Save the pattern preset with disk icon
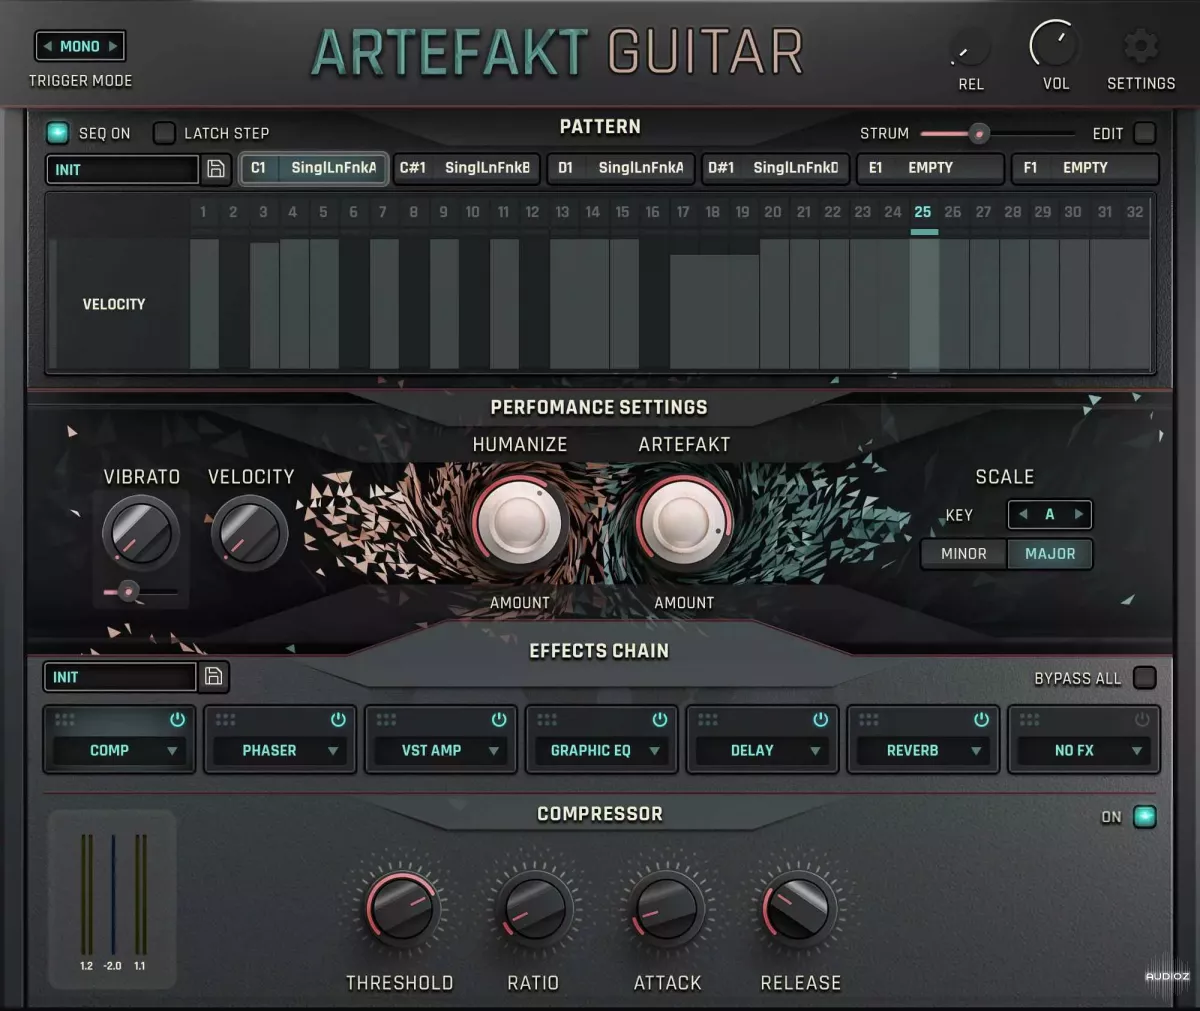Screen dimensions: 1200x1011 click(x=215, y=169)
